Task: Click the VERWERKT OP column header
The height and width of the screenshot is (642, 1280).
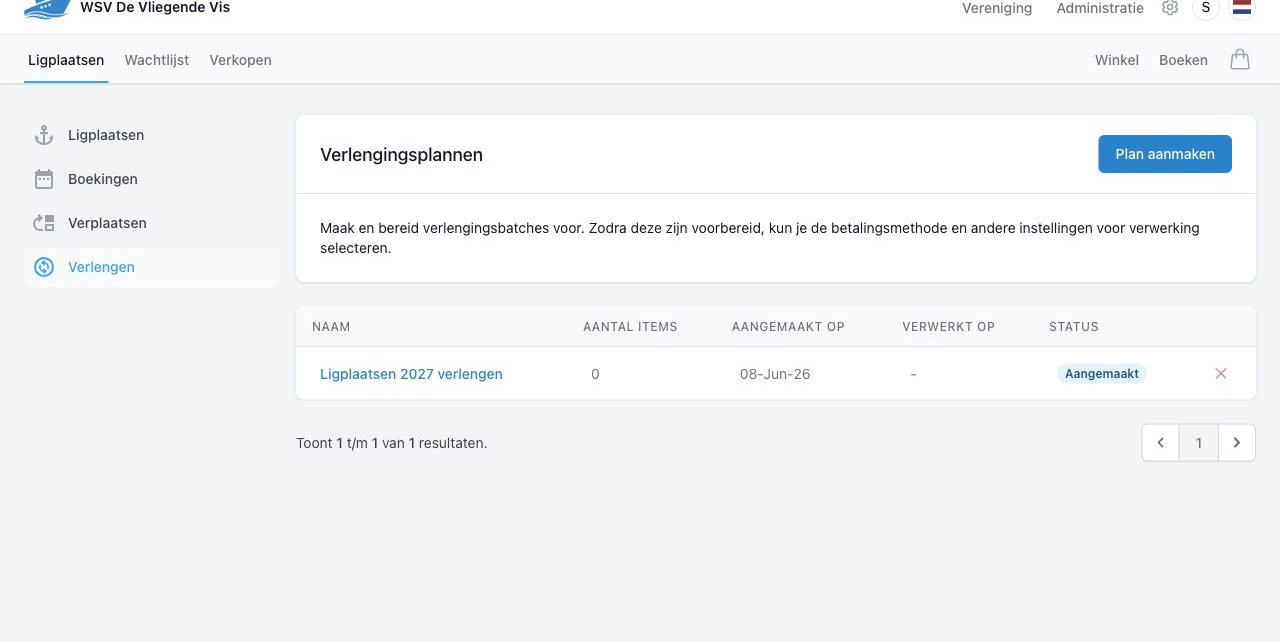Action: 948,327
